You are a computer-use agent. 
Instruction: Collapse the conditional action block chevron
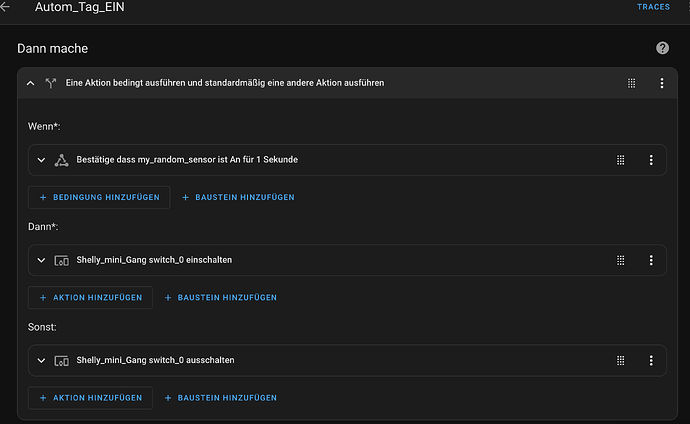pos(30,83)
